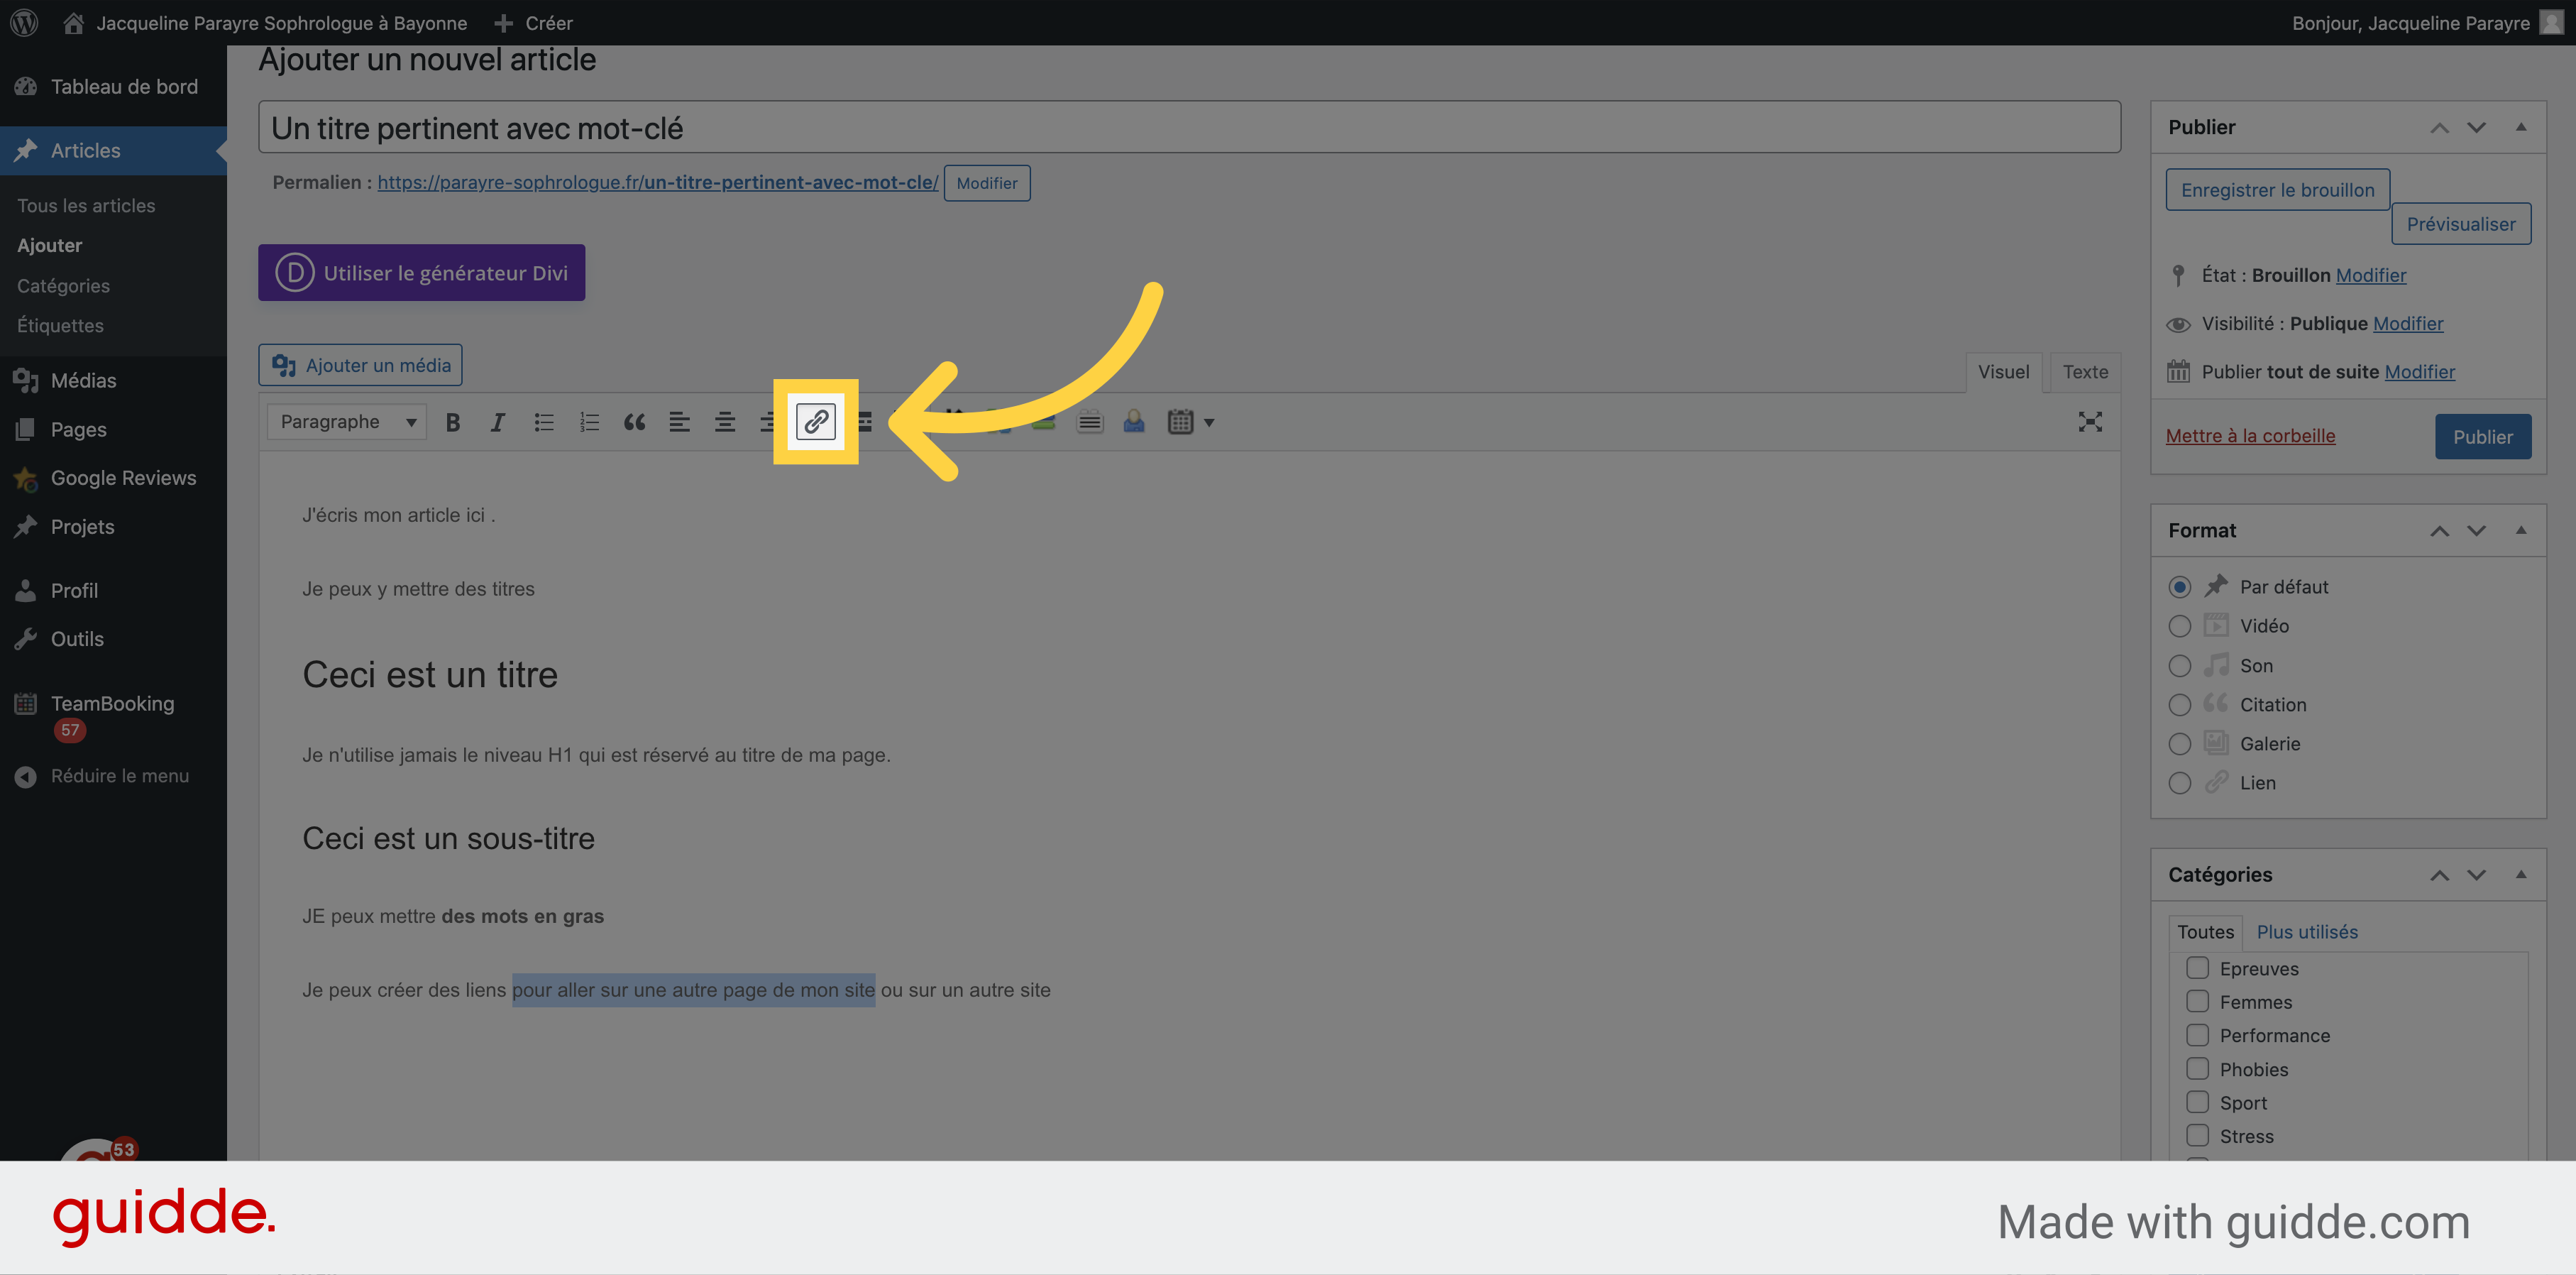This screenshot has height=1275, width=2576.
Task: Click the home icon beside the site name
Action: click(x=73, y=22)
